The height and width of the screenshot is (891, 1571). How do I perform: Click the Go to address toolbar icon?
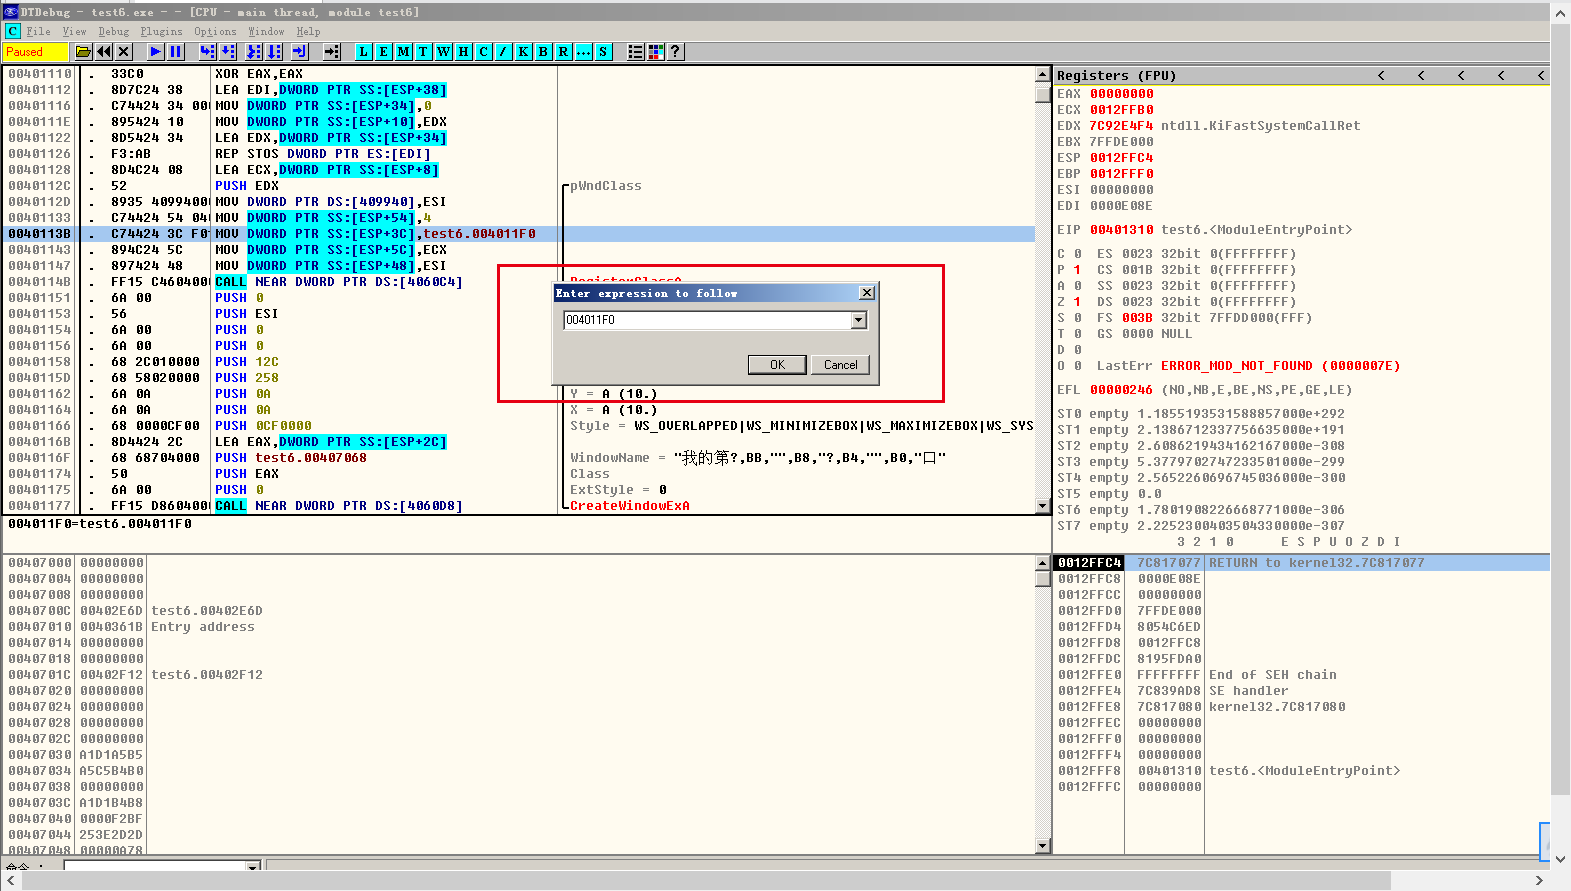332,52
